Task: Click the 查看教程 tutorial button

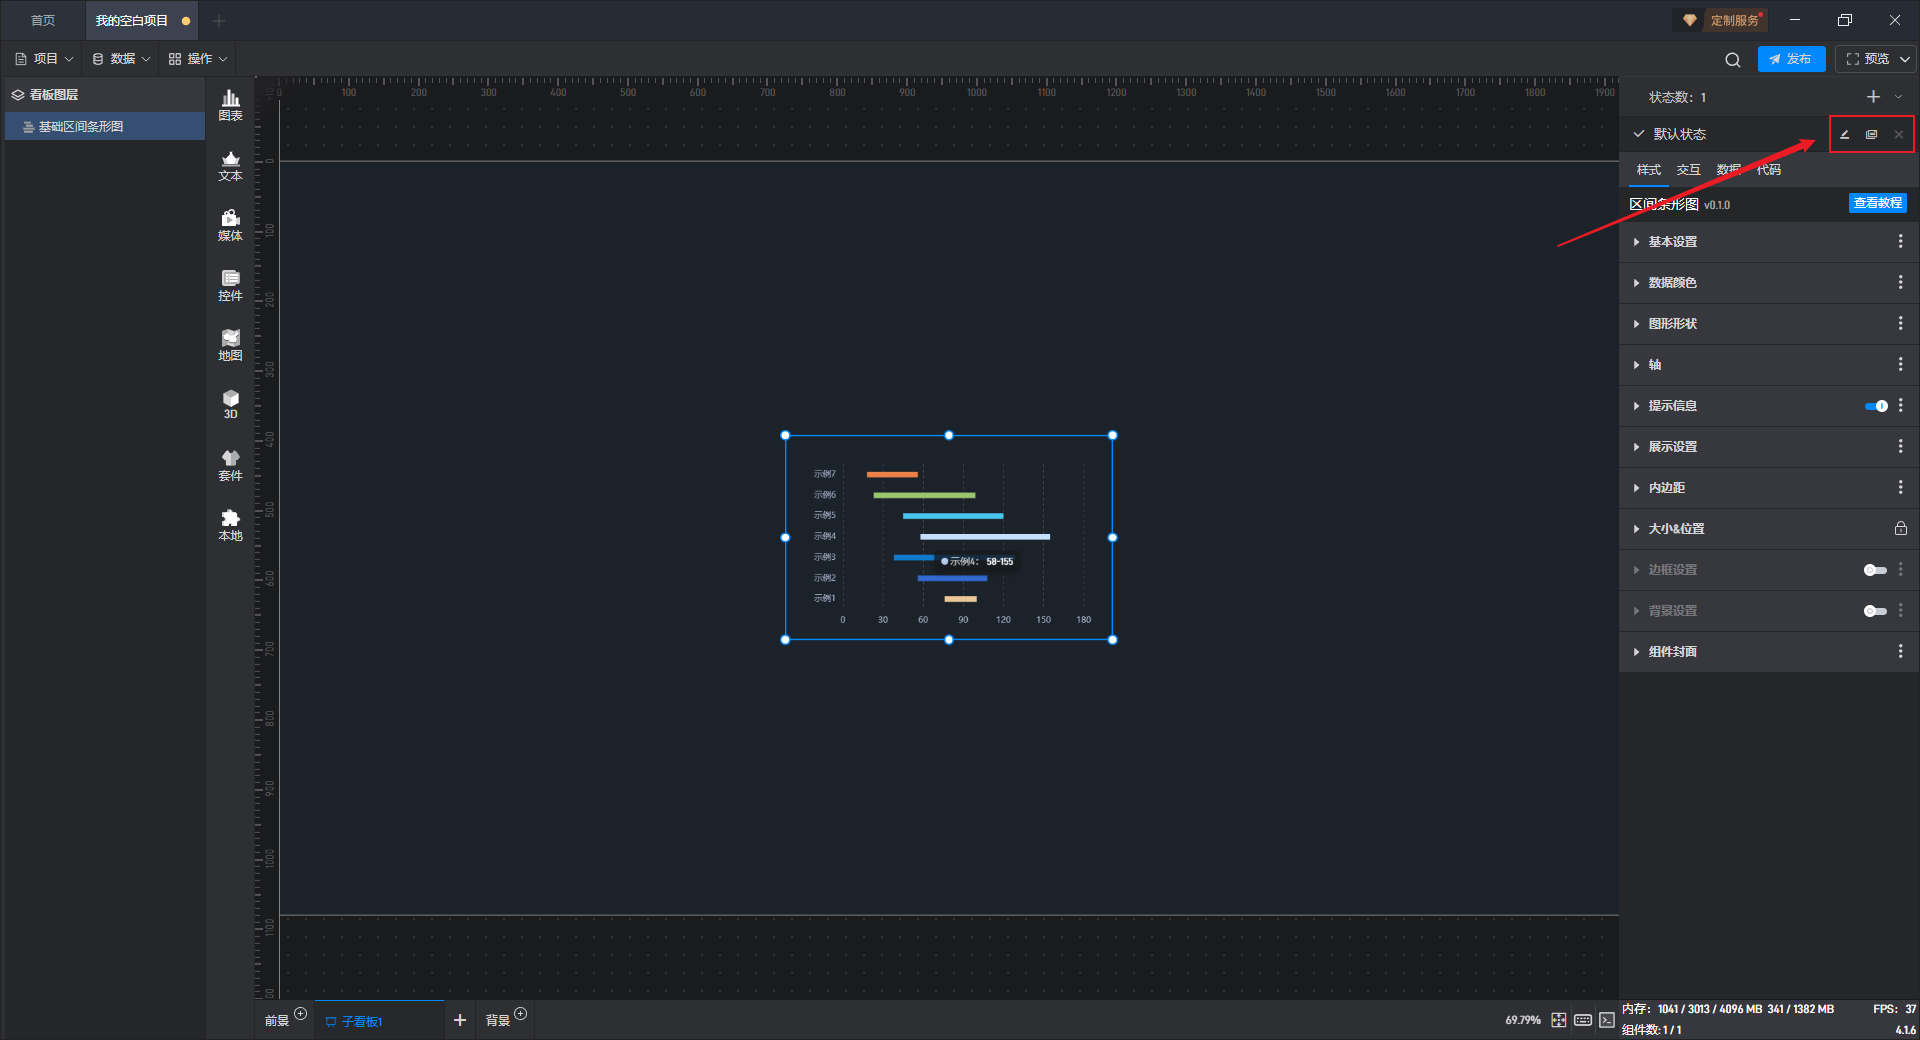Action: tap(1877, 203)
